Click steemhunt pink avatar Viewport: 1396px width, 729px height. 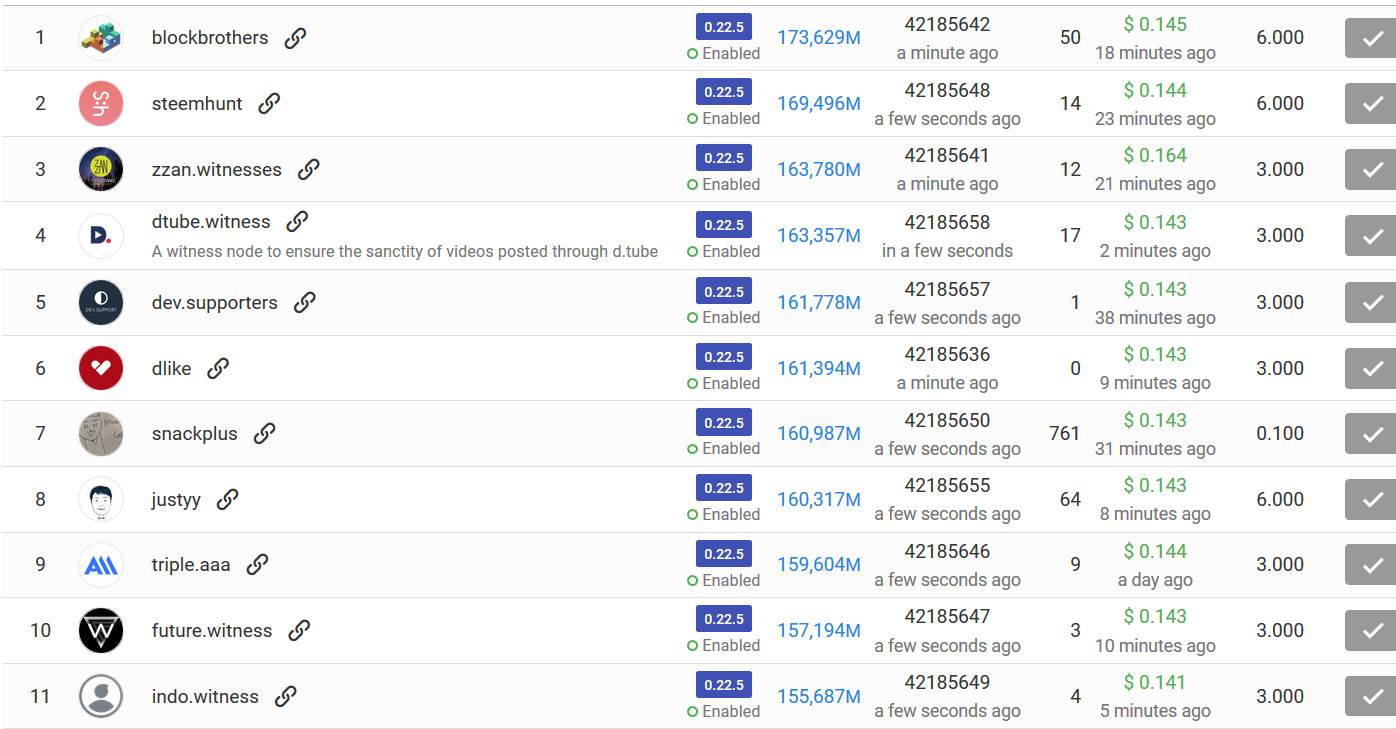[101, 103]
